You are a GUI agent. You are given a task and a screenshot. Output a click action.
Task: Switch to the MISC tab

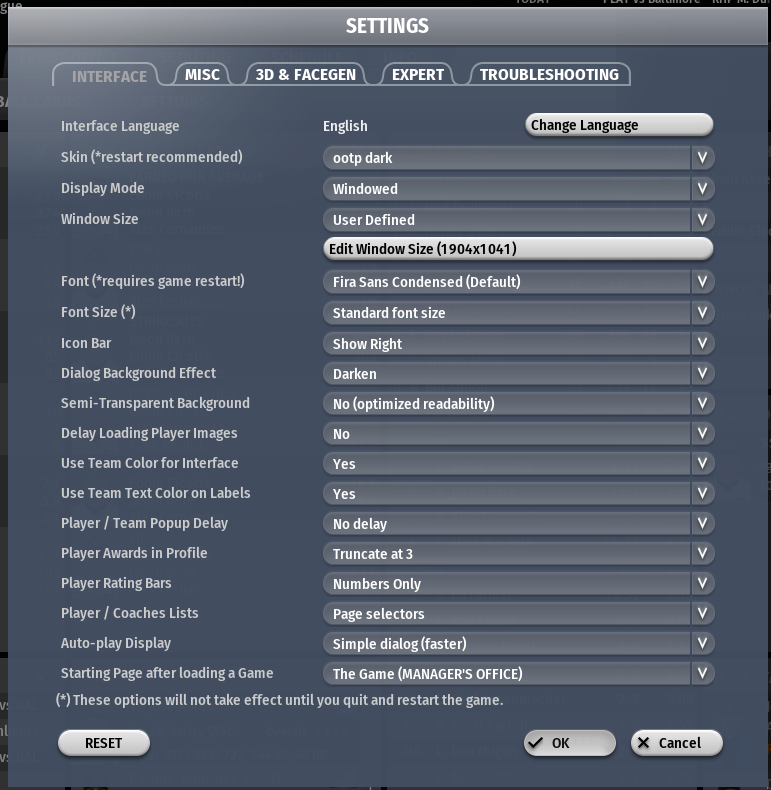pos(202,75)
